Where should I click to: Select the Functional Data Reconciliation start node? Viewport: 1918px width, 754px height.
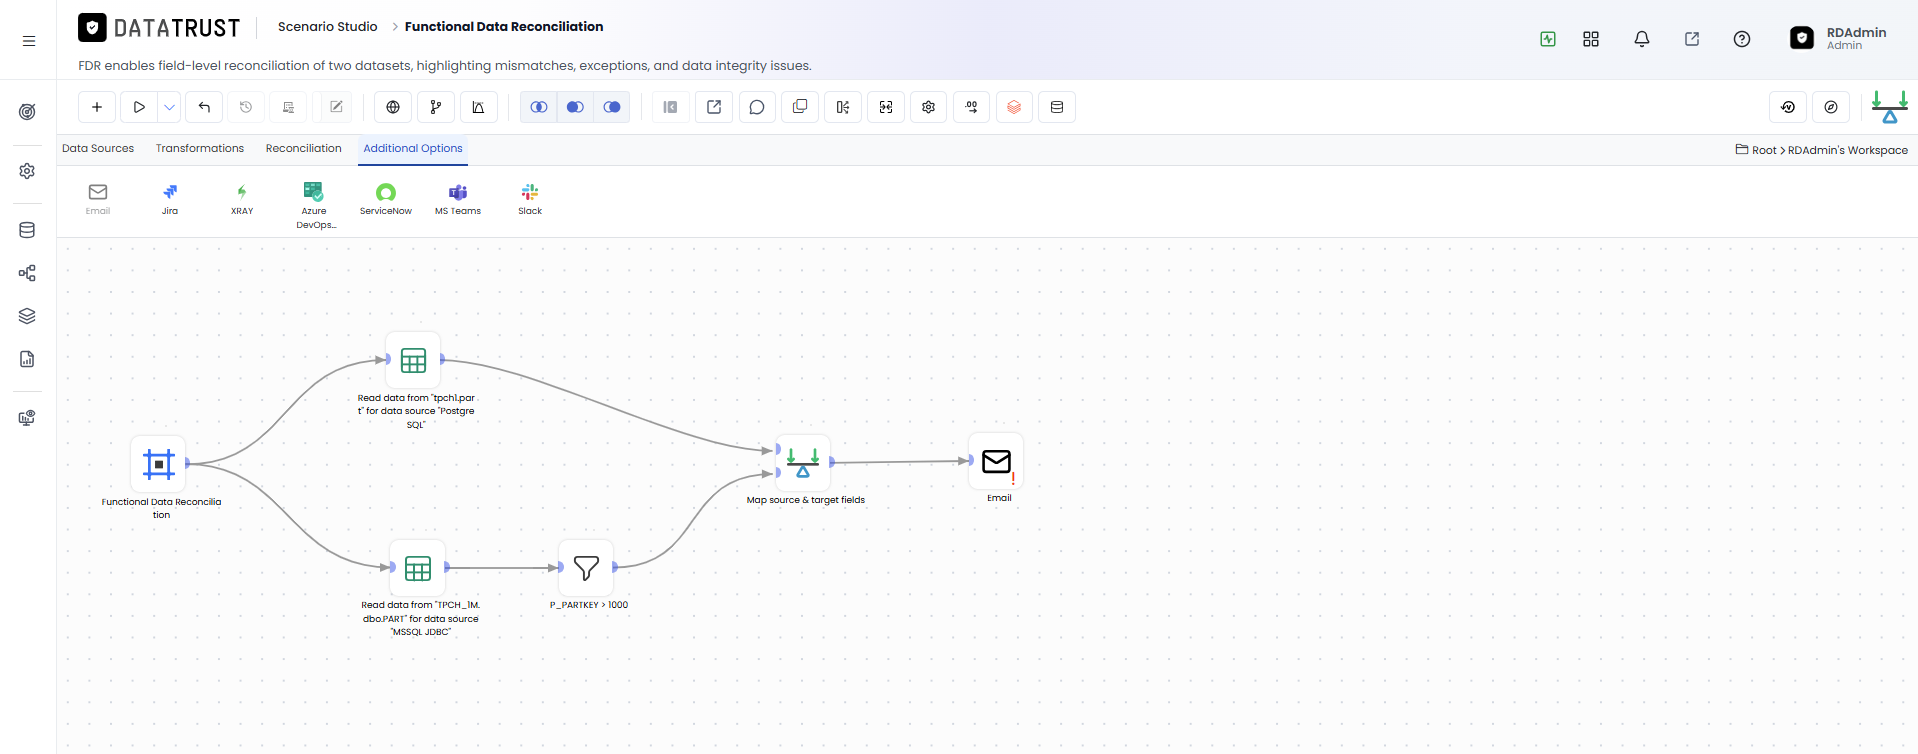click(159, 464)
